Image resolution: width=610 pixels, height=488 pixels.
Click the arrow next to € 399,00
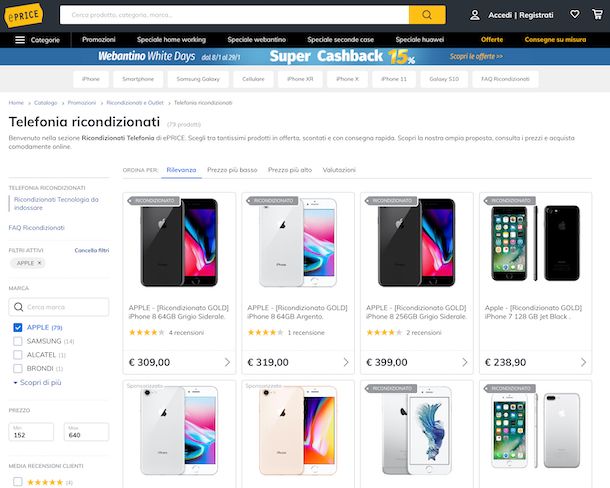[465, 362]
